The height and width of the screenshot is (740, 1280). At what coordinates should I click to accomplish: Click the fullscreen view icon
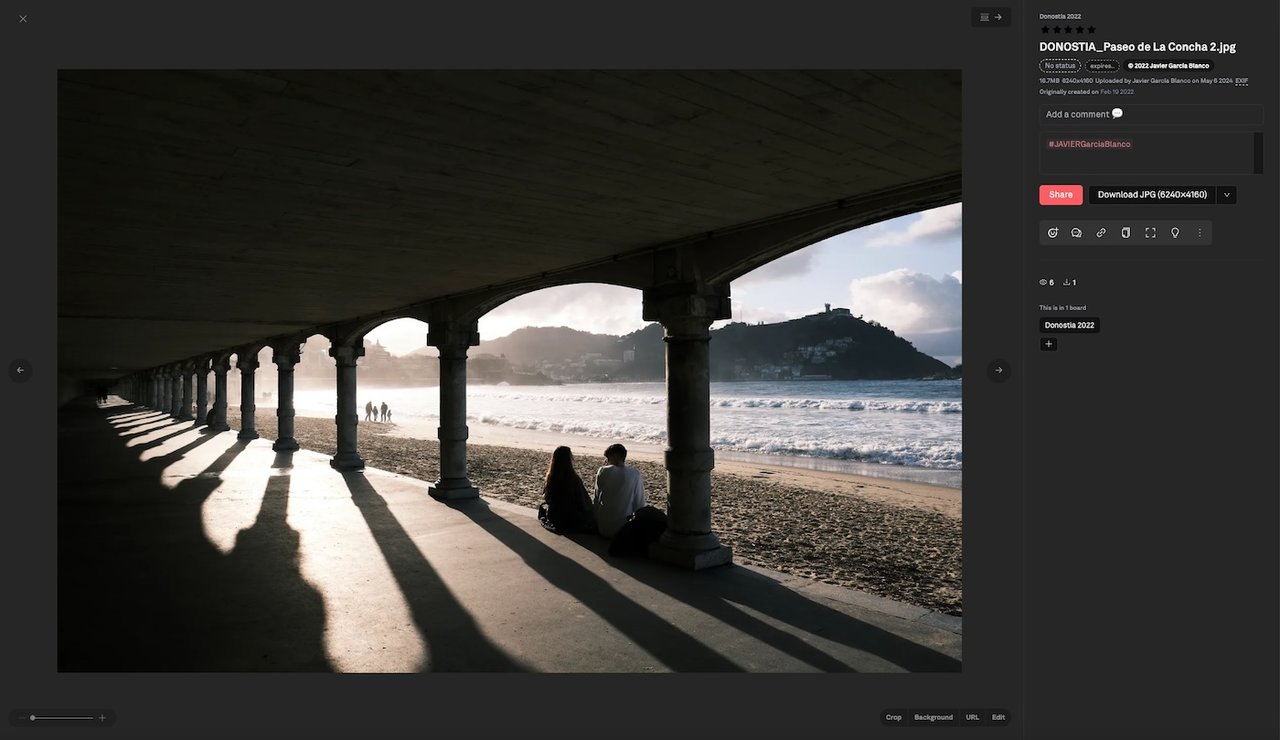coord(1150,233)
